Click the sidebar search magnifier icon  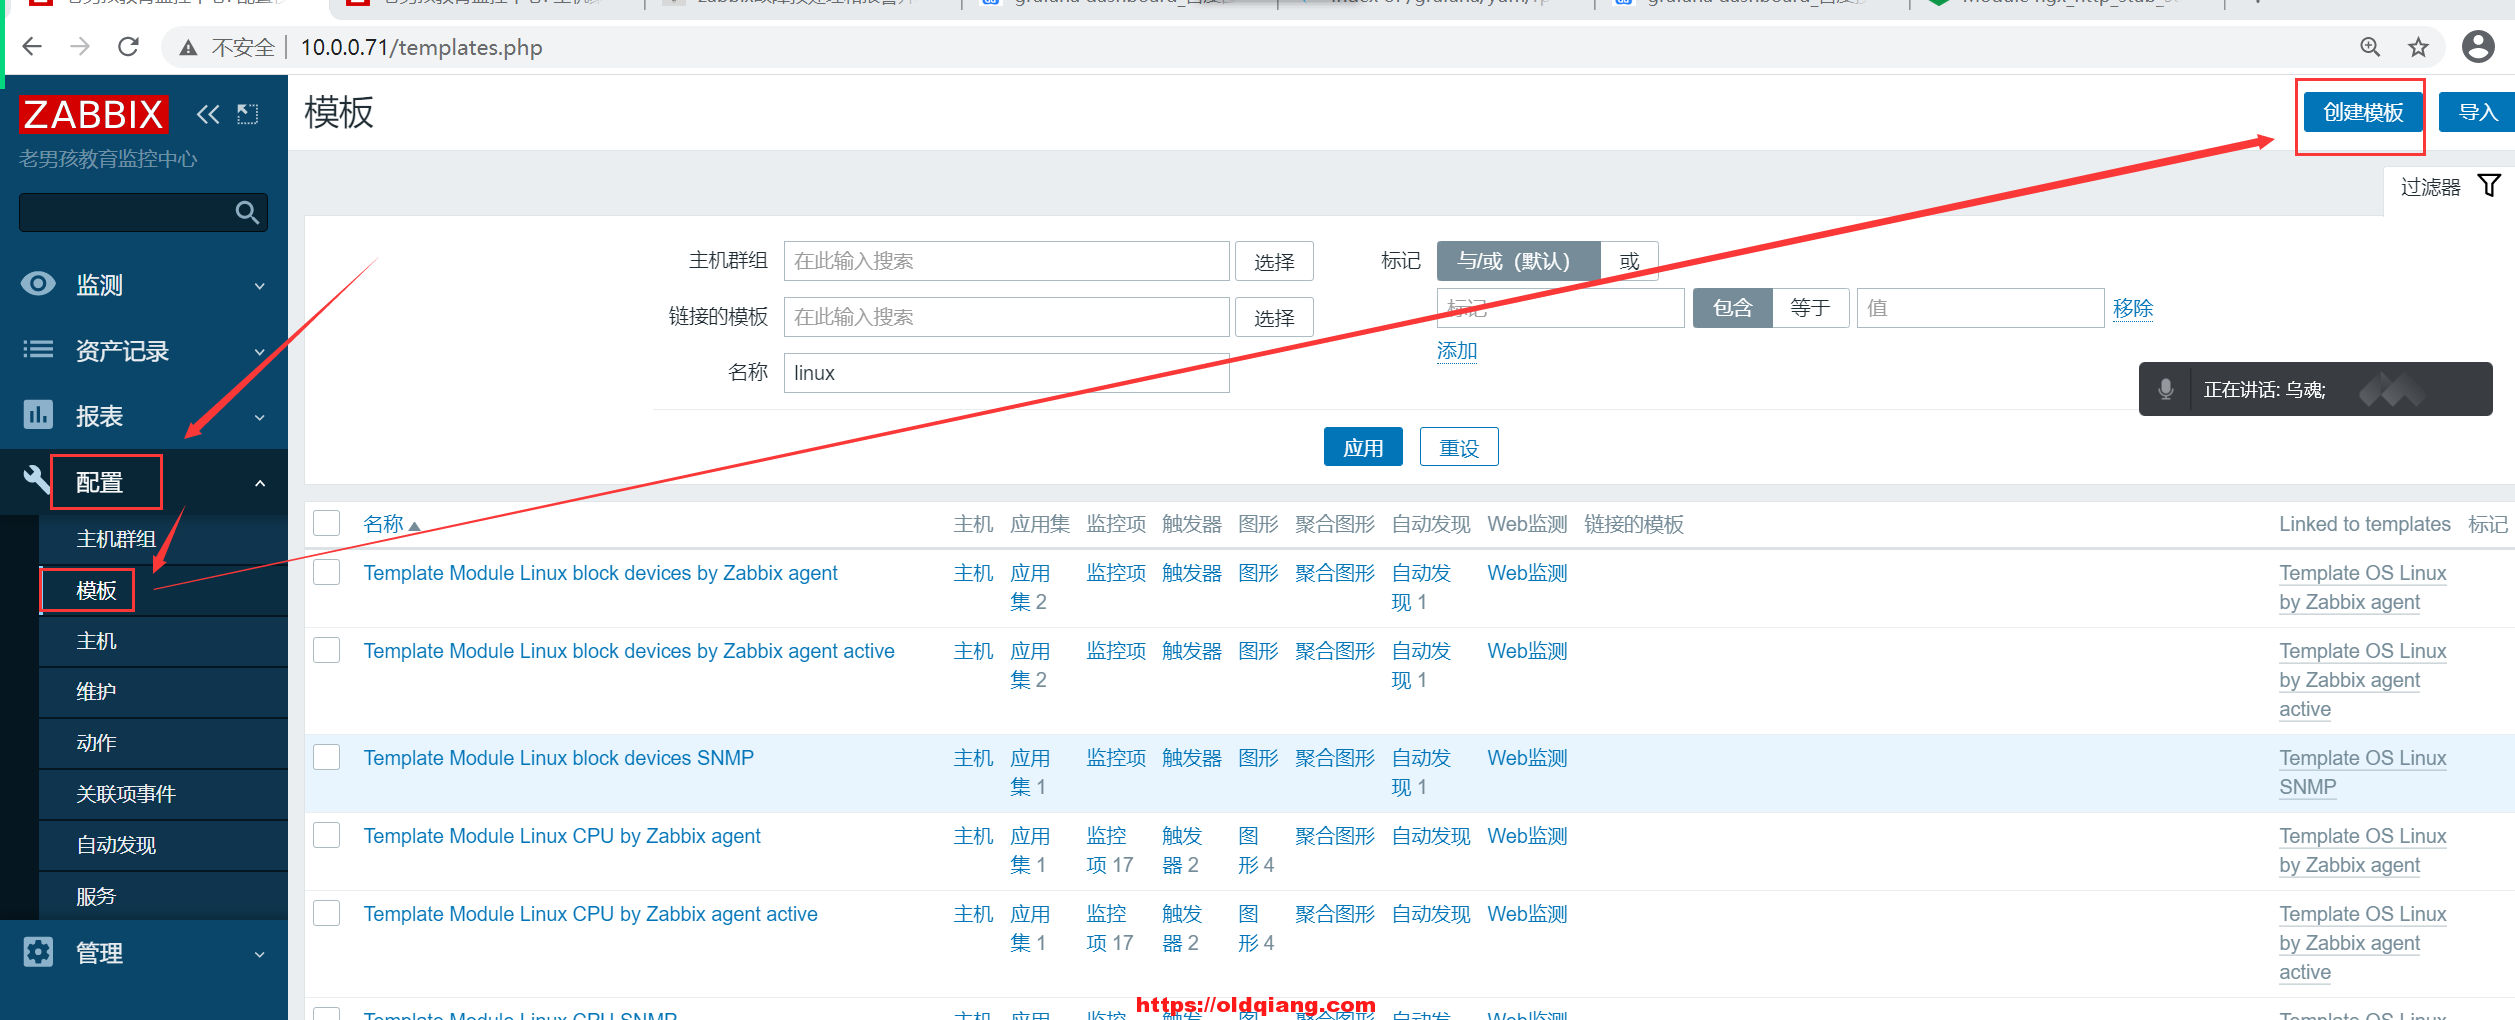pyautogui.click(x=247, y=212)
